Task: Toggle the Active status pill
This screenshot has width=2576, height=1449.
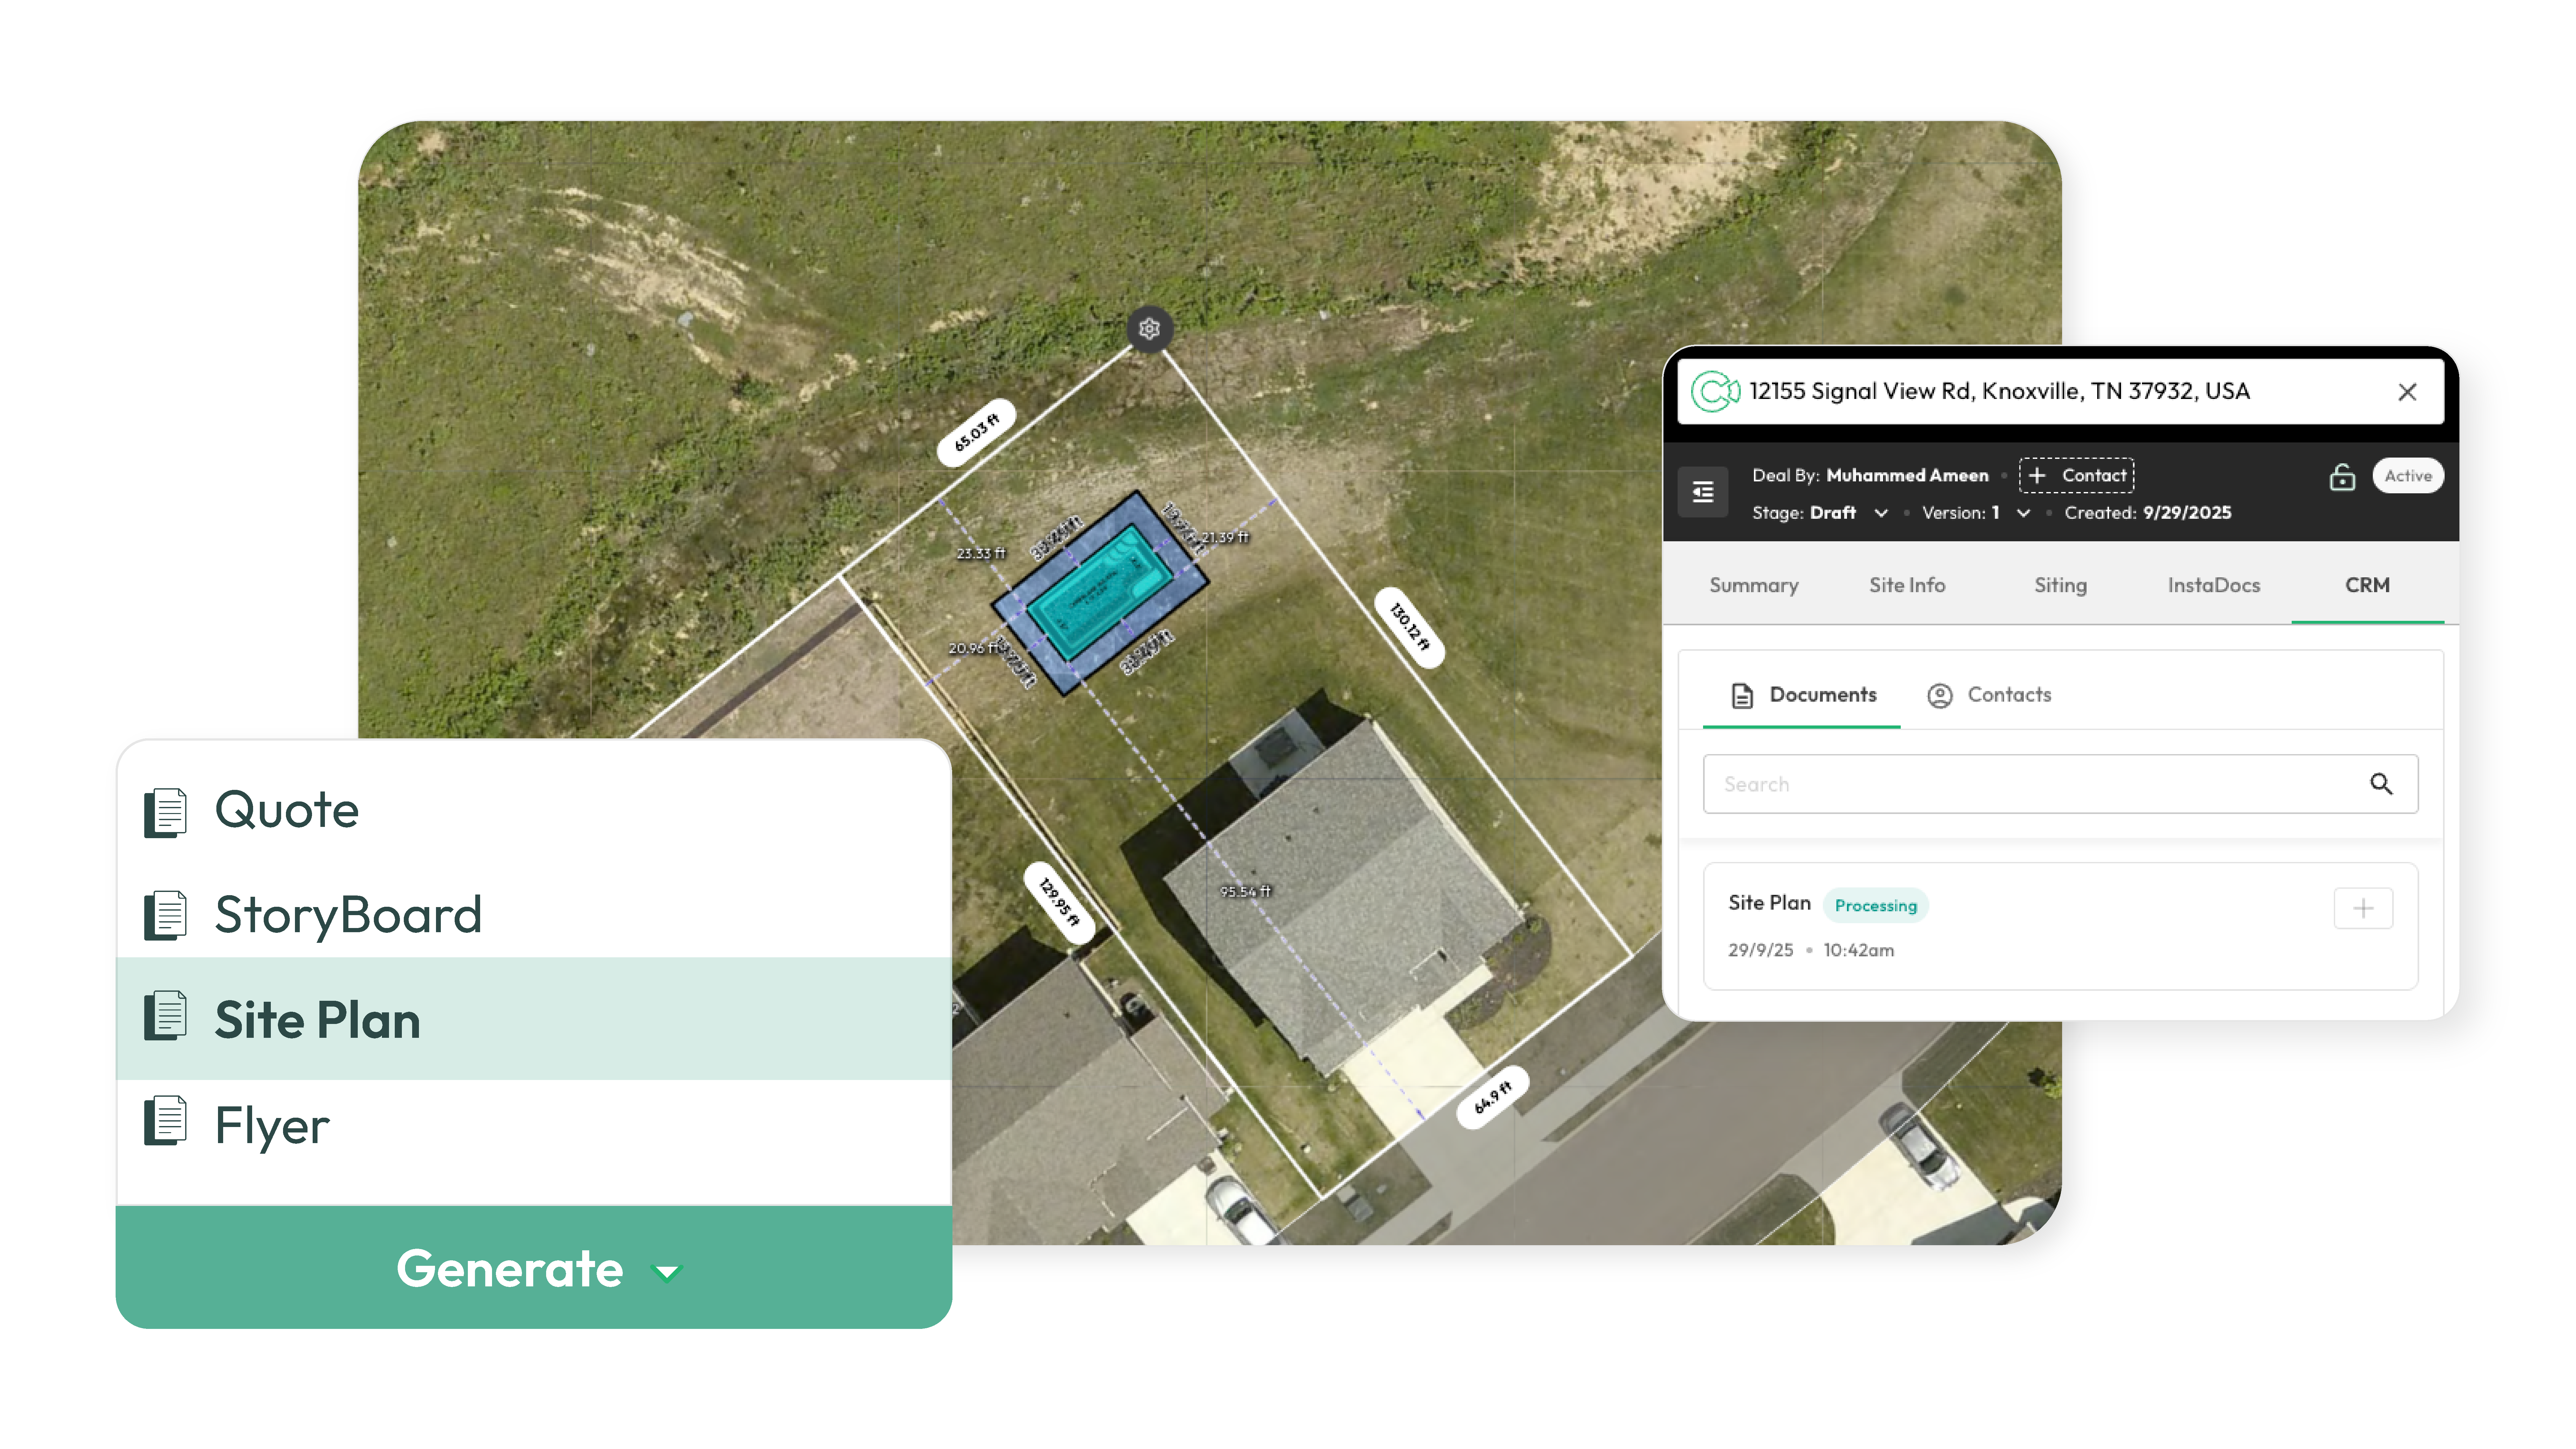Action: [2408, 476]
